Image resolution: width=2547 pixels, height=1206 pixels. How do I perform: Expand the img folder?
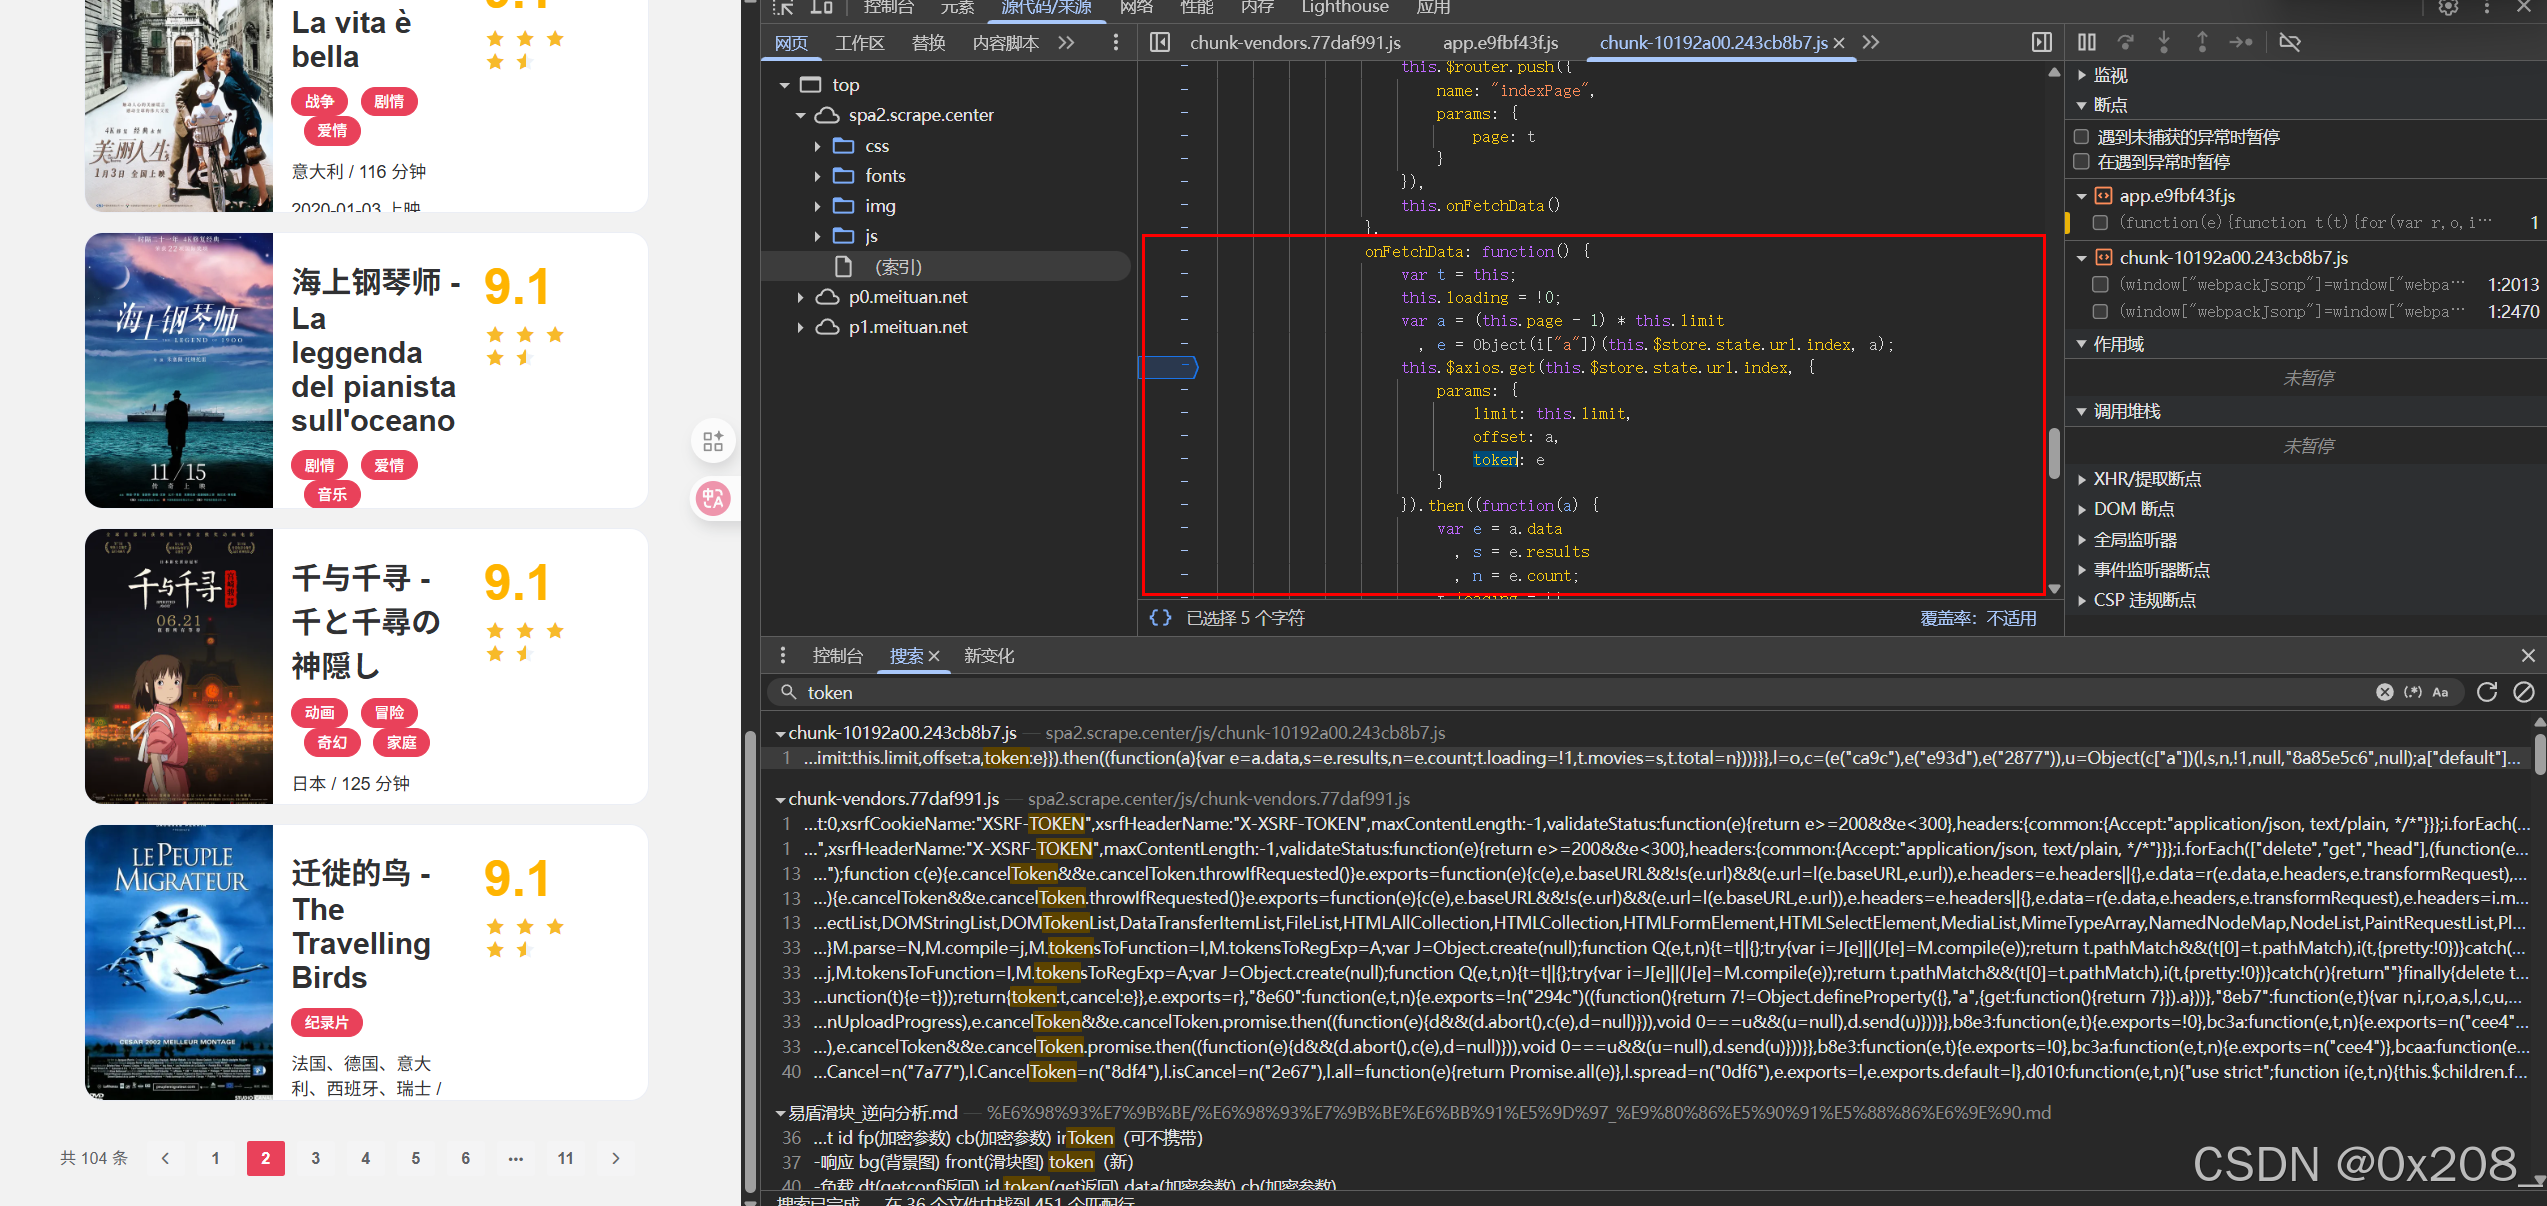[x=817, y=207]
